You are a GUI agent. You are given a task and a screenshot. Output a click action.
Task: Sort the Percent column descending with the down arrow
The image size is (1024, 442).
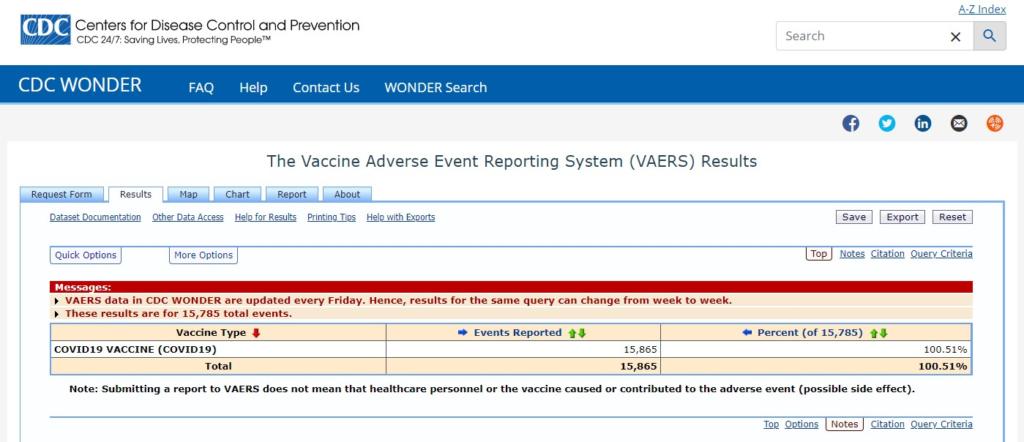(x=884, y=333)
